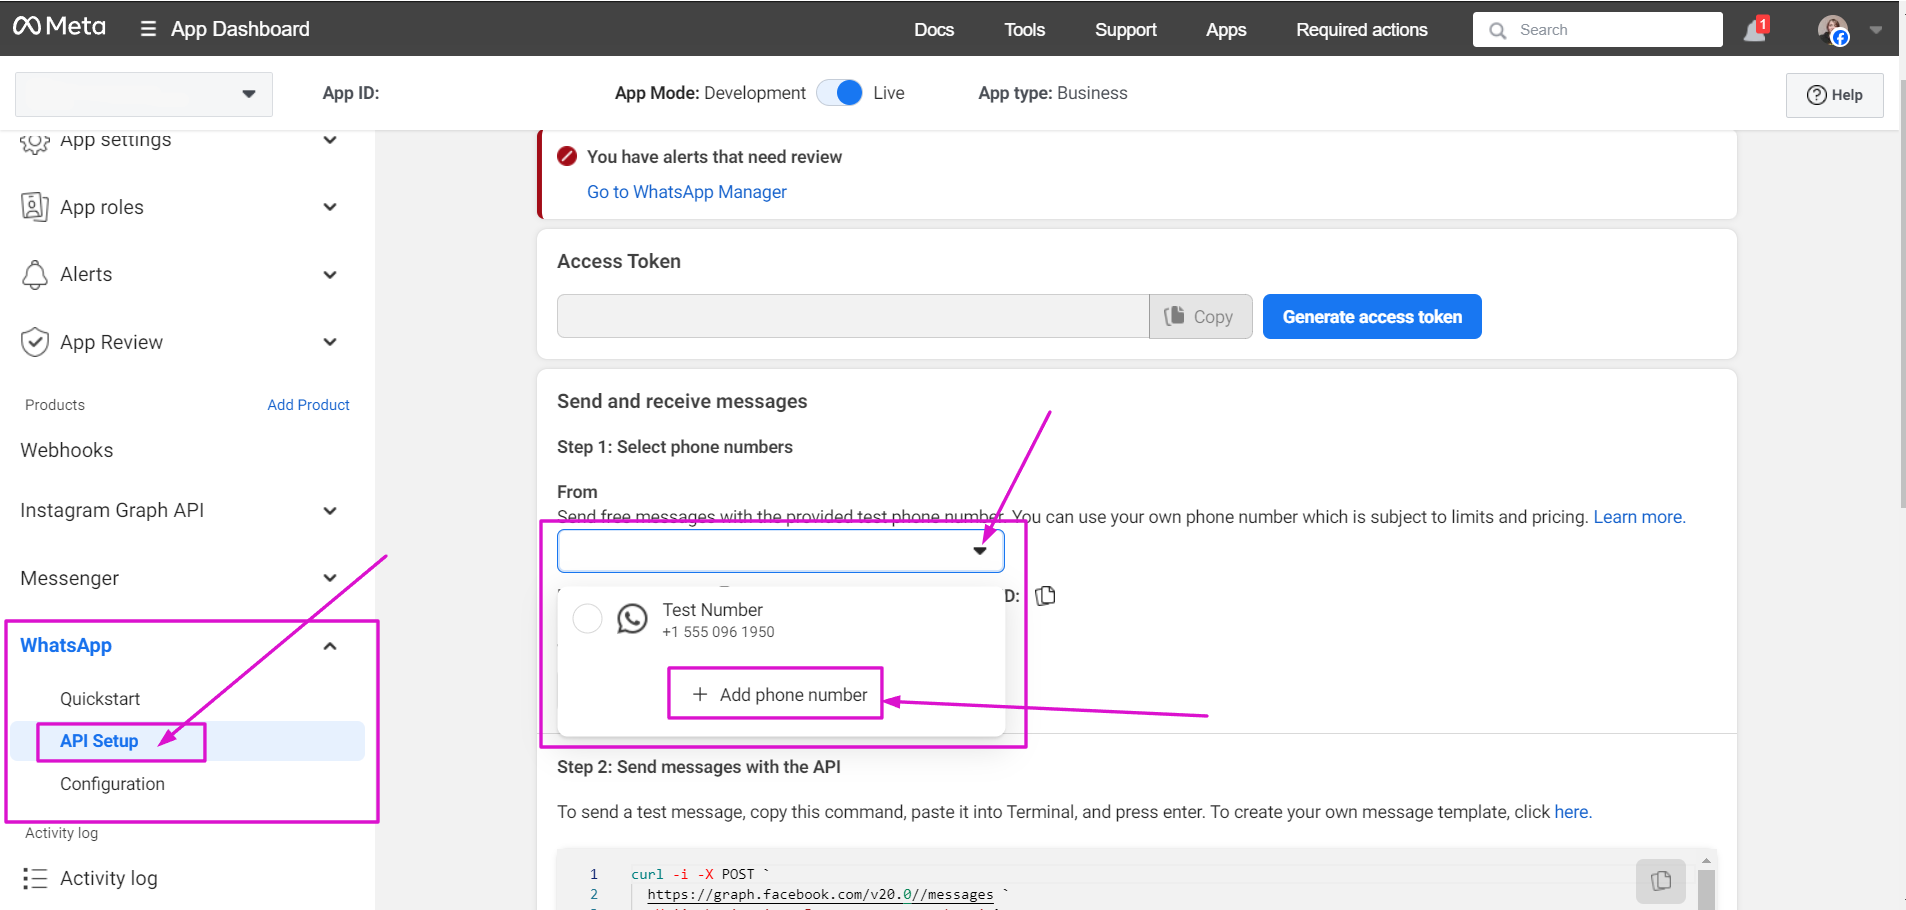The width and height of the screenshot is (1906, 910).
Task: Copy the curl command with code-block icon
Action: point(1661,881)
